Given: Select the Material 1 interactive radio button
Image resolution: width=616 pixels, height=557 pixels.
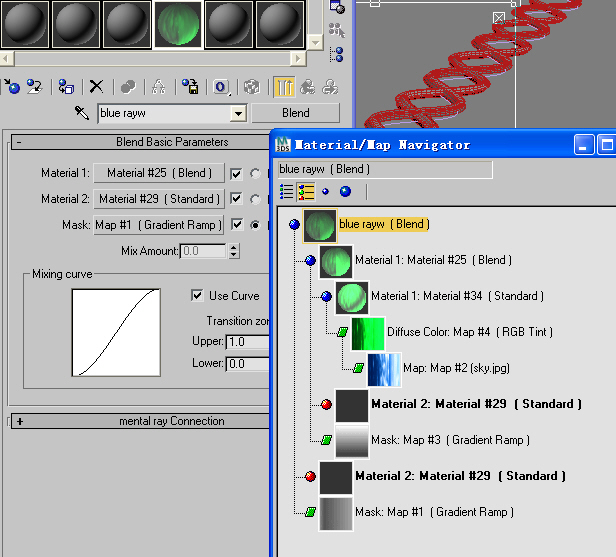Looking at the screenshot, I should 255,173.
